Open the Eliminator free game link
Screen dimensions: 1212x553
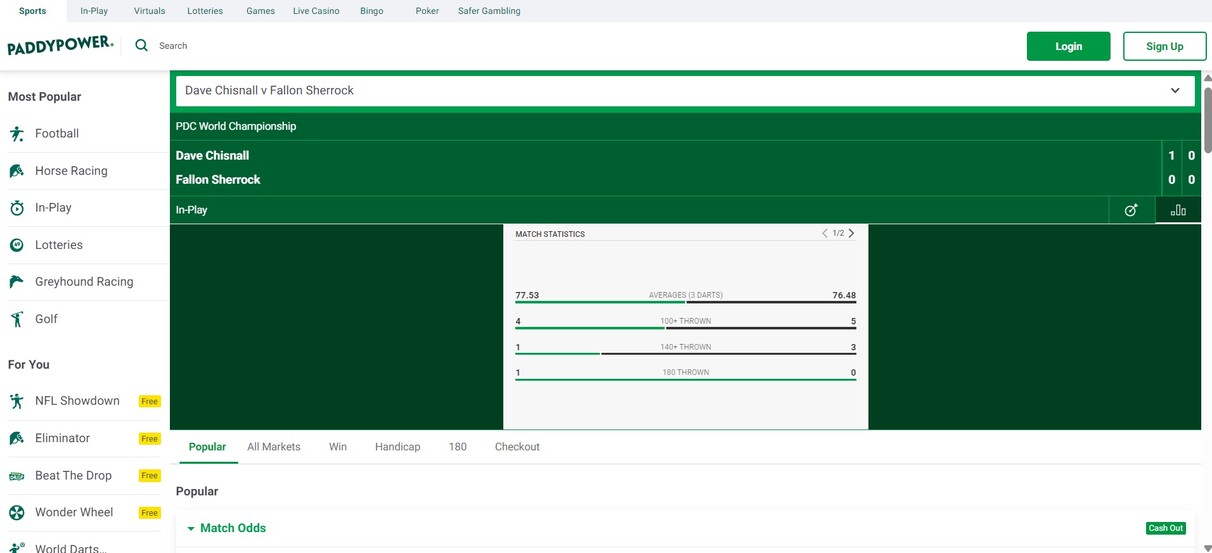tap(62, 438)
